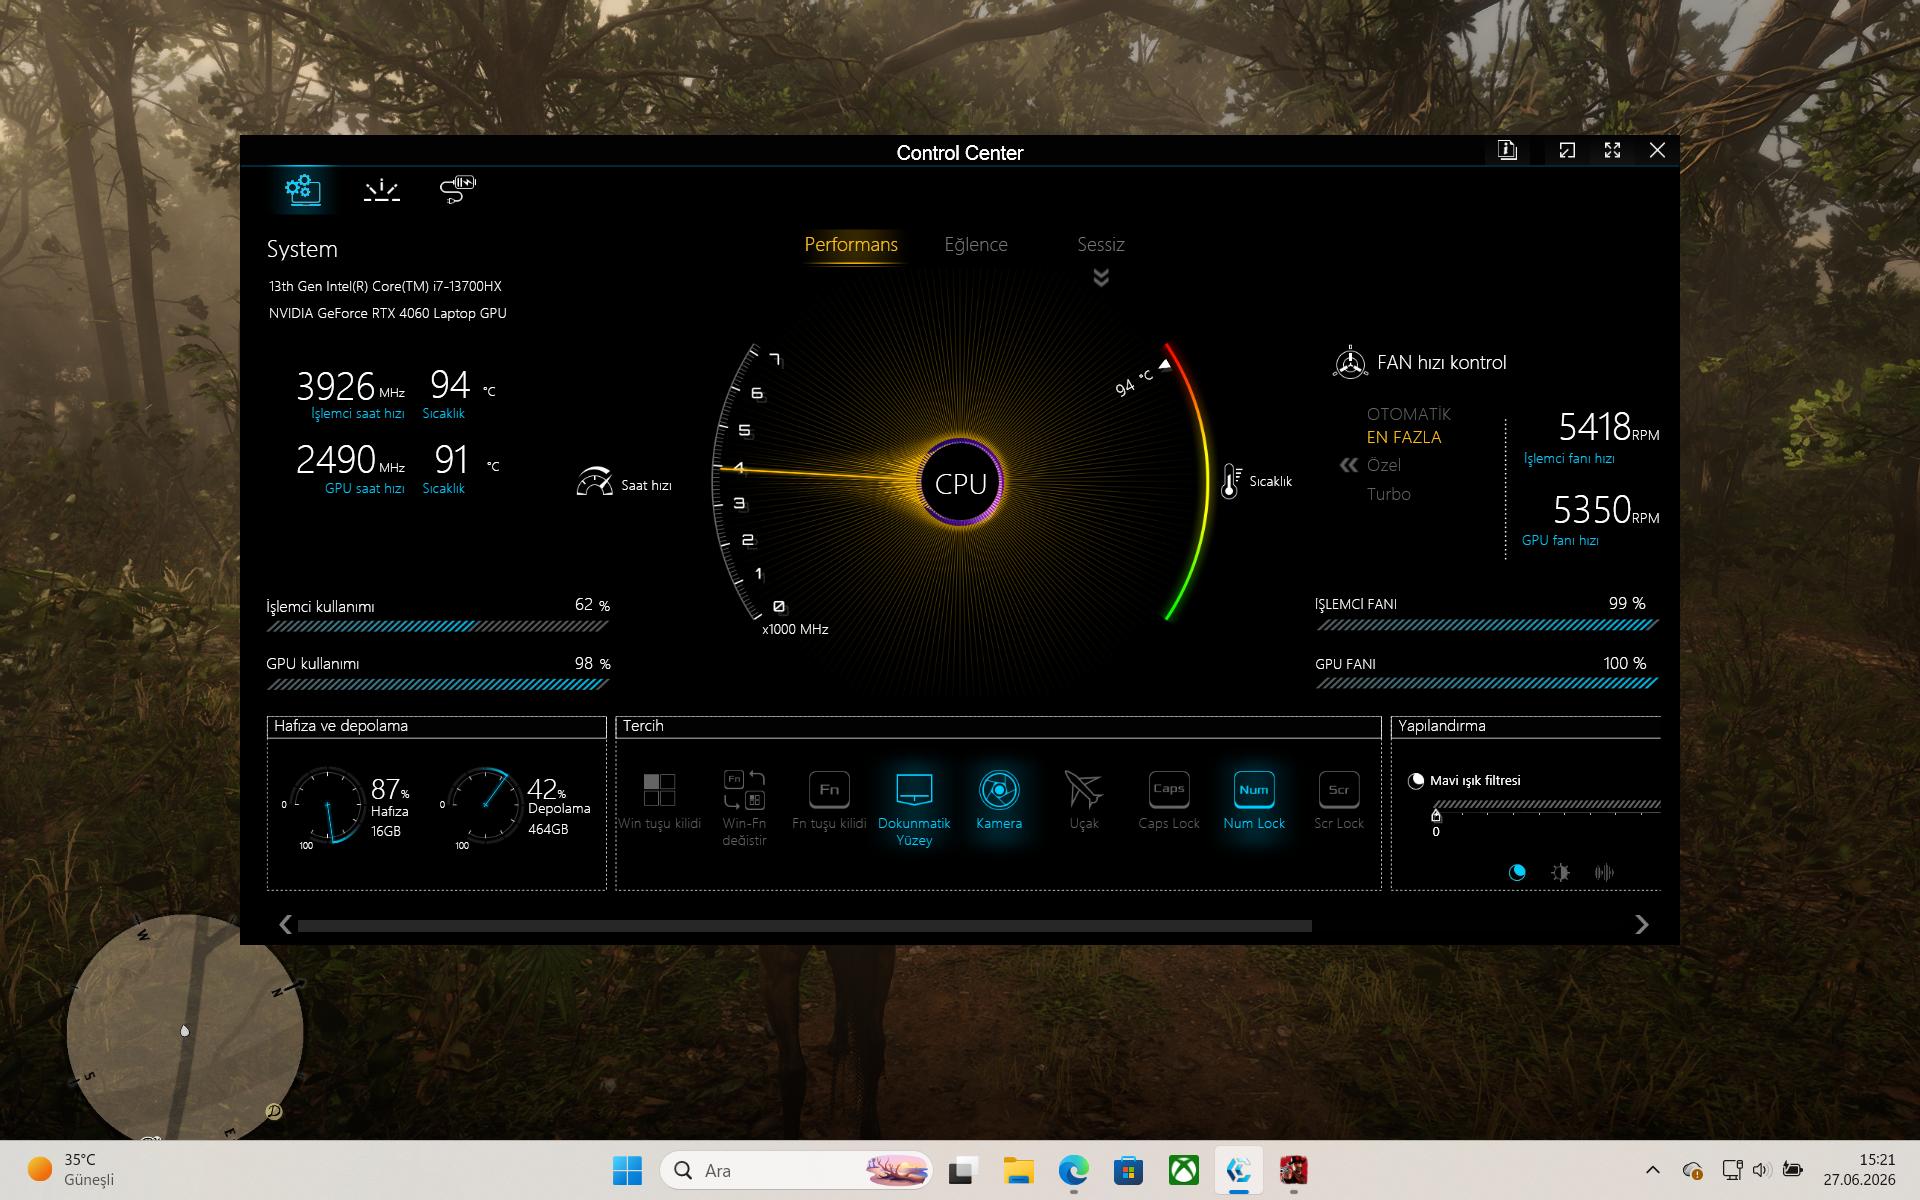Toggle the Win tuşu kilidi option
The width and height of the screenshot is (1920, 1200).
659,801
